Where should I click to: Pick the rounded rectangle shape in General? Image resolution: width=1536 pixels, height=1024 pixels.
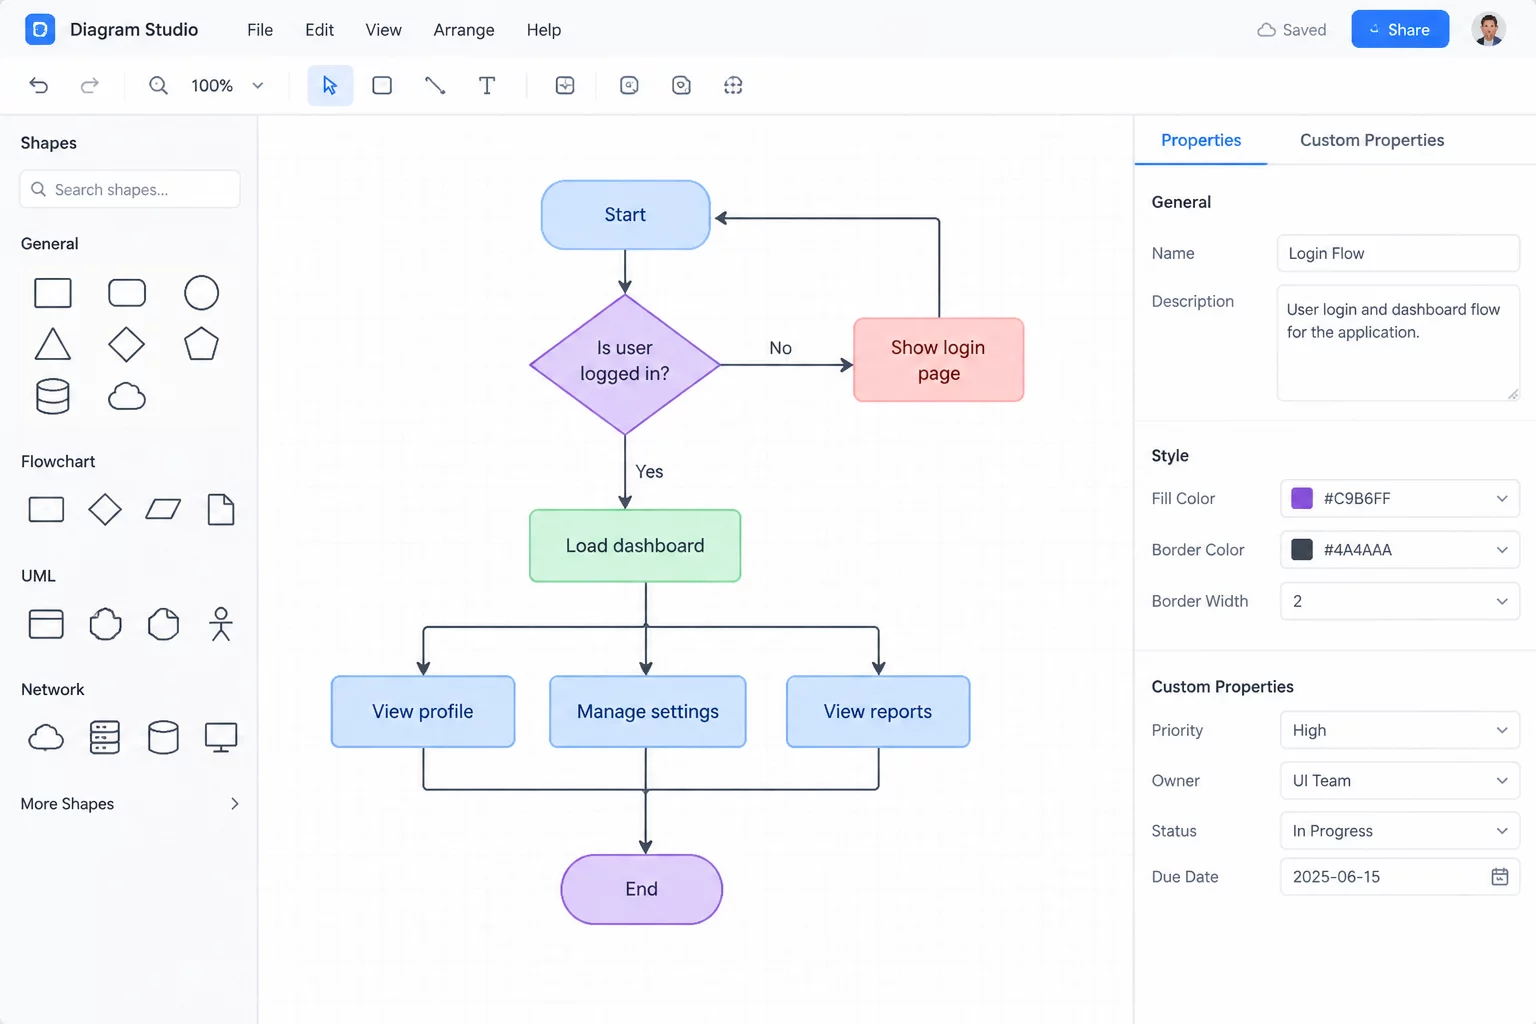tap(127, 293)
